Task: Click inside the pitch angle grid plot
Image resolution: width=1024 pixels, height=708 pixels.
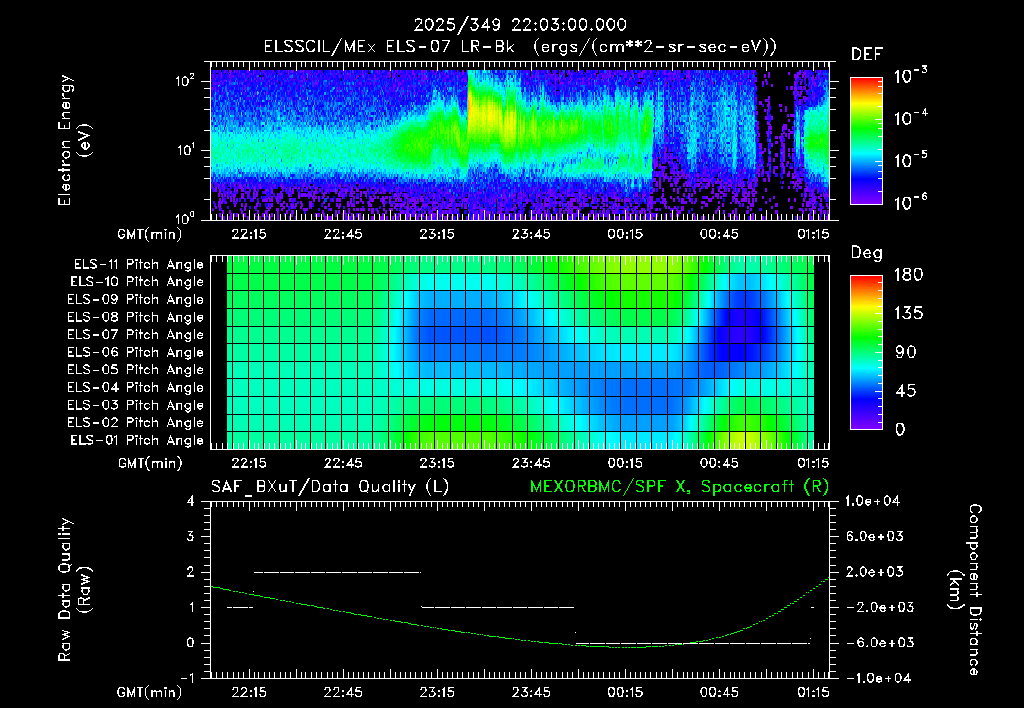Action: (x=520, y=353)
